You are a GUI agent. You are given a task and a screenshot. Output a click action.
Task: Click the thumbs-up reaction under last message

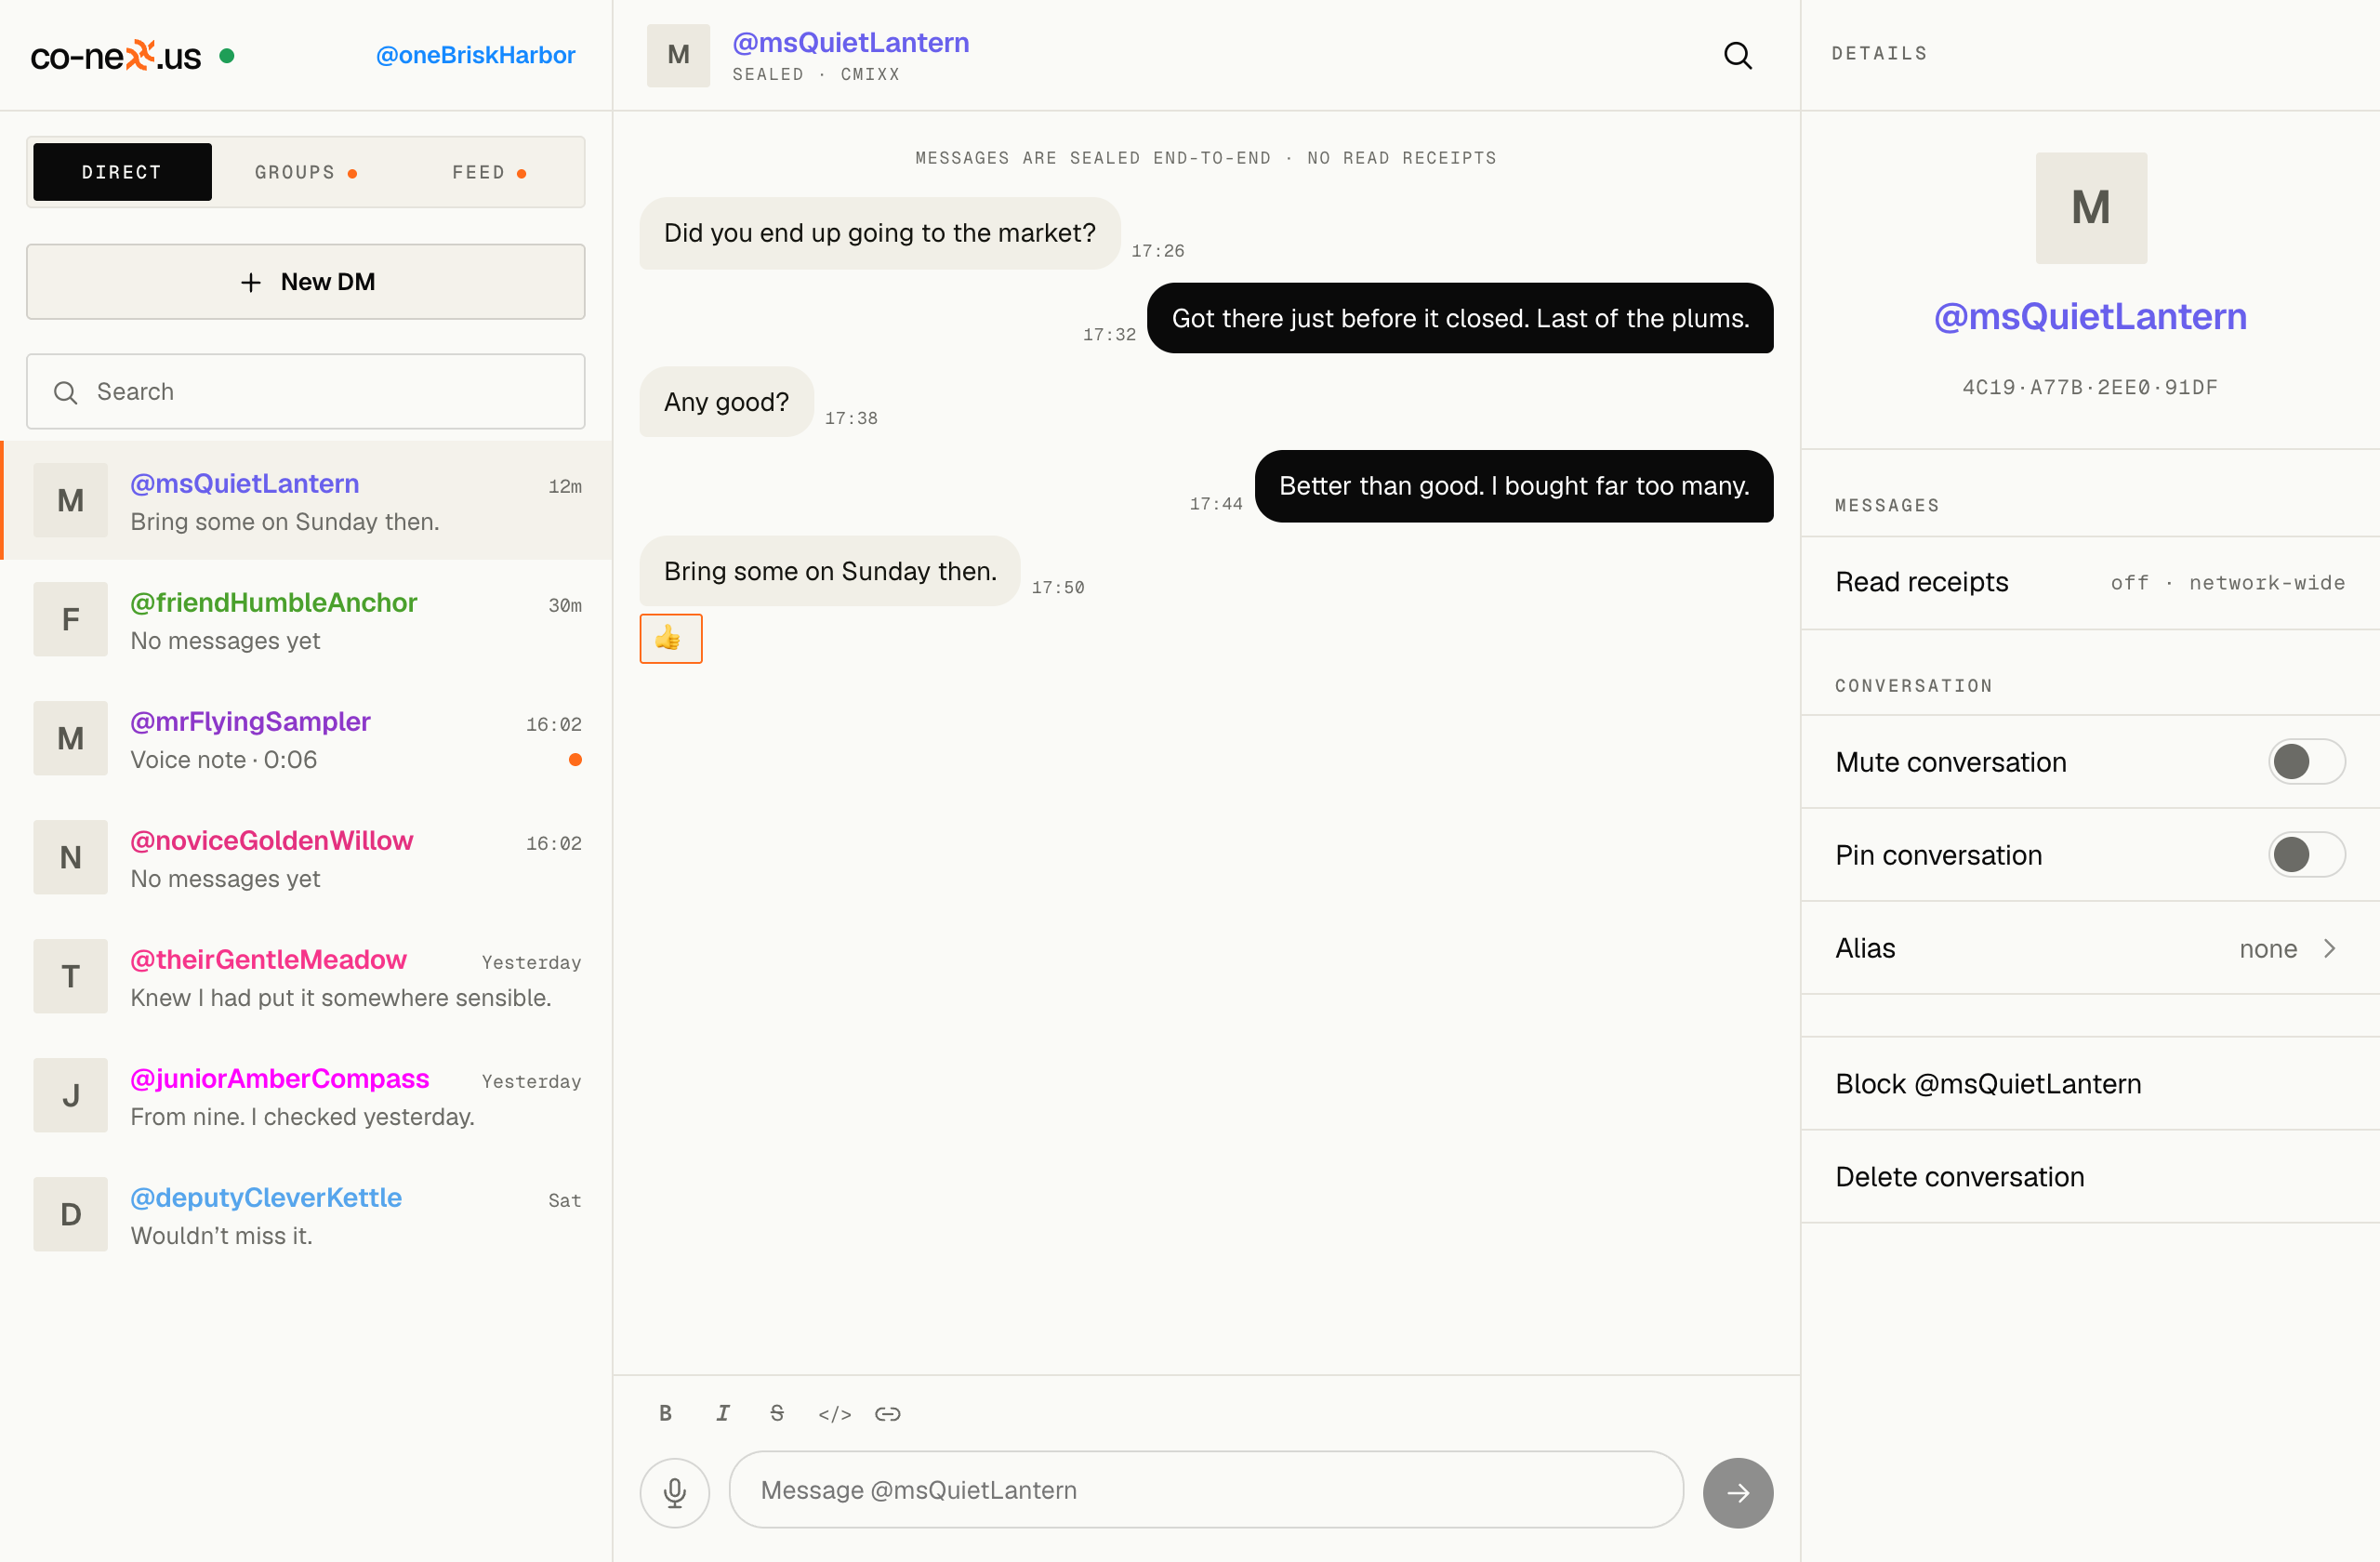click(671, 638)
